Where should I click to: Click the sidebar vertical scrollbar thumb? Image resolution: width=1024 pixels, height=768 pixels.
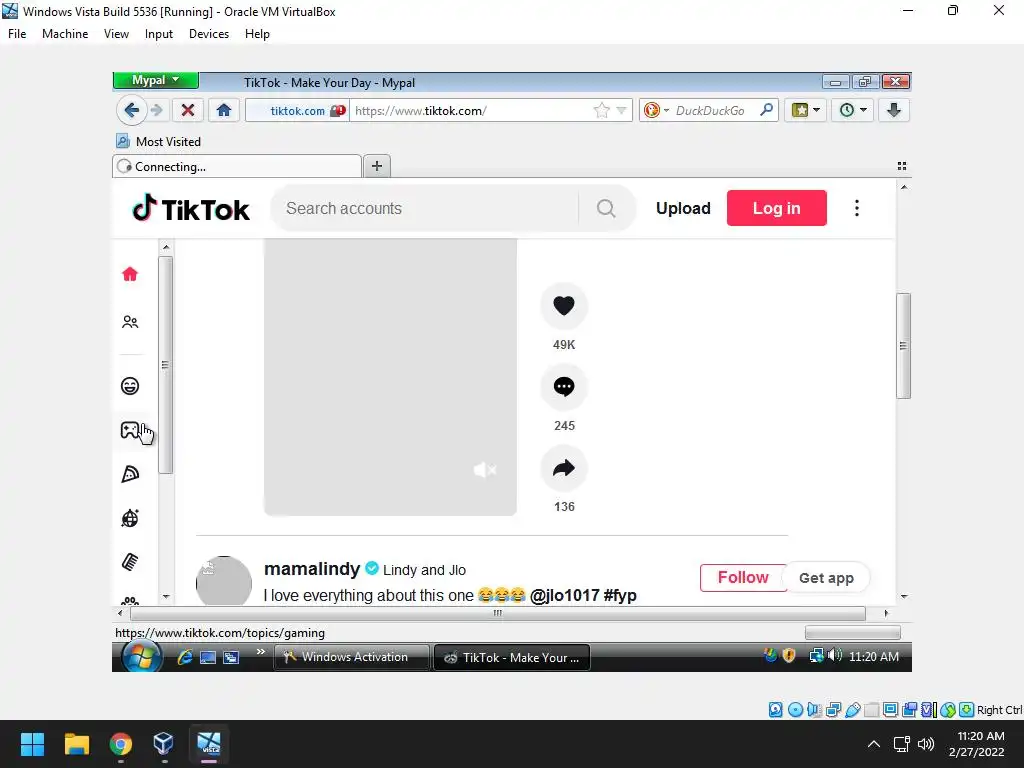click(165, 365)
